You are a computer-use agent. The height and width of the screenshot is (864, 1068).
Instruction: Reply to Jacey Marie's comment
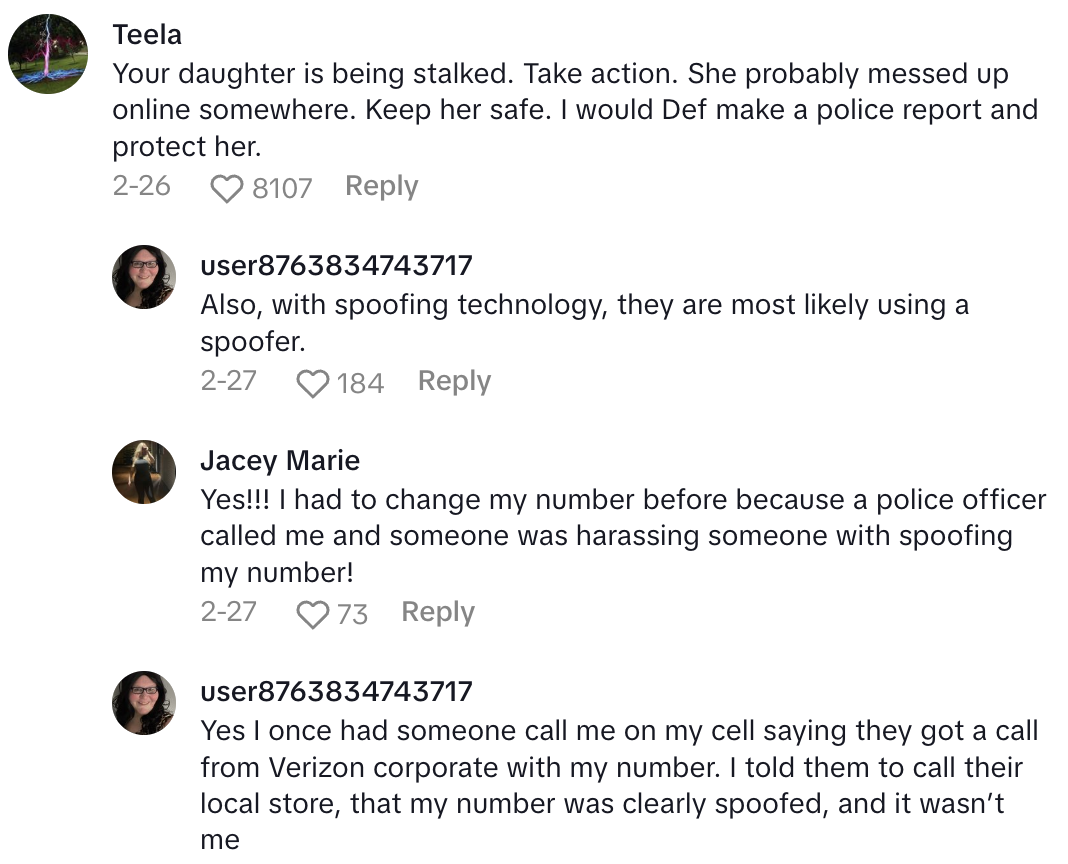[x=437, y=612]
